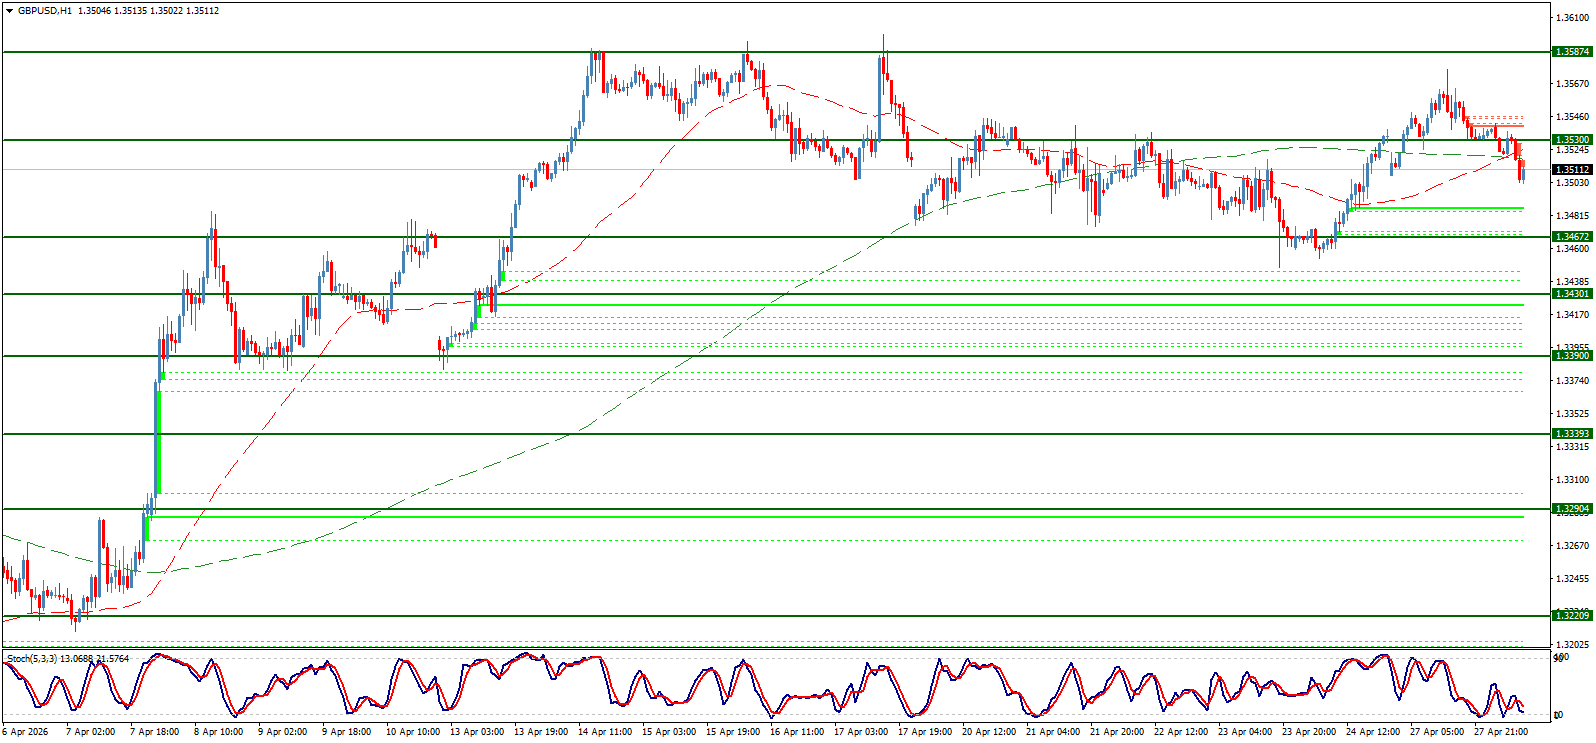Select the 1.33900 price level tag

(x=1572, y=356)
